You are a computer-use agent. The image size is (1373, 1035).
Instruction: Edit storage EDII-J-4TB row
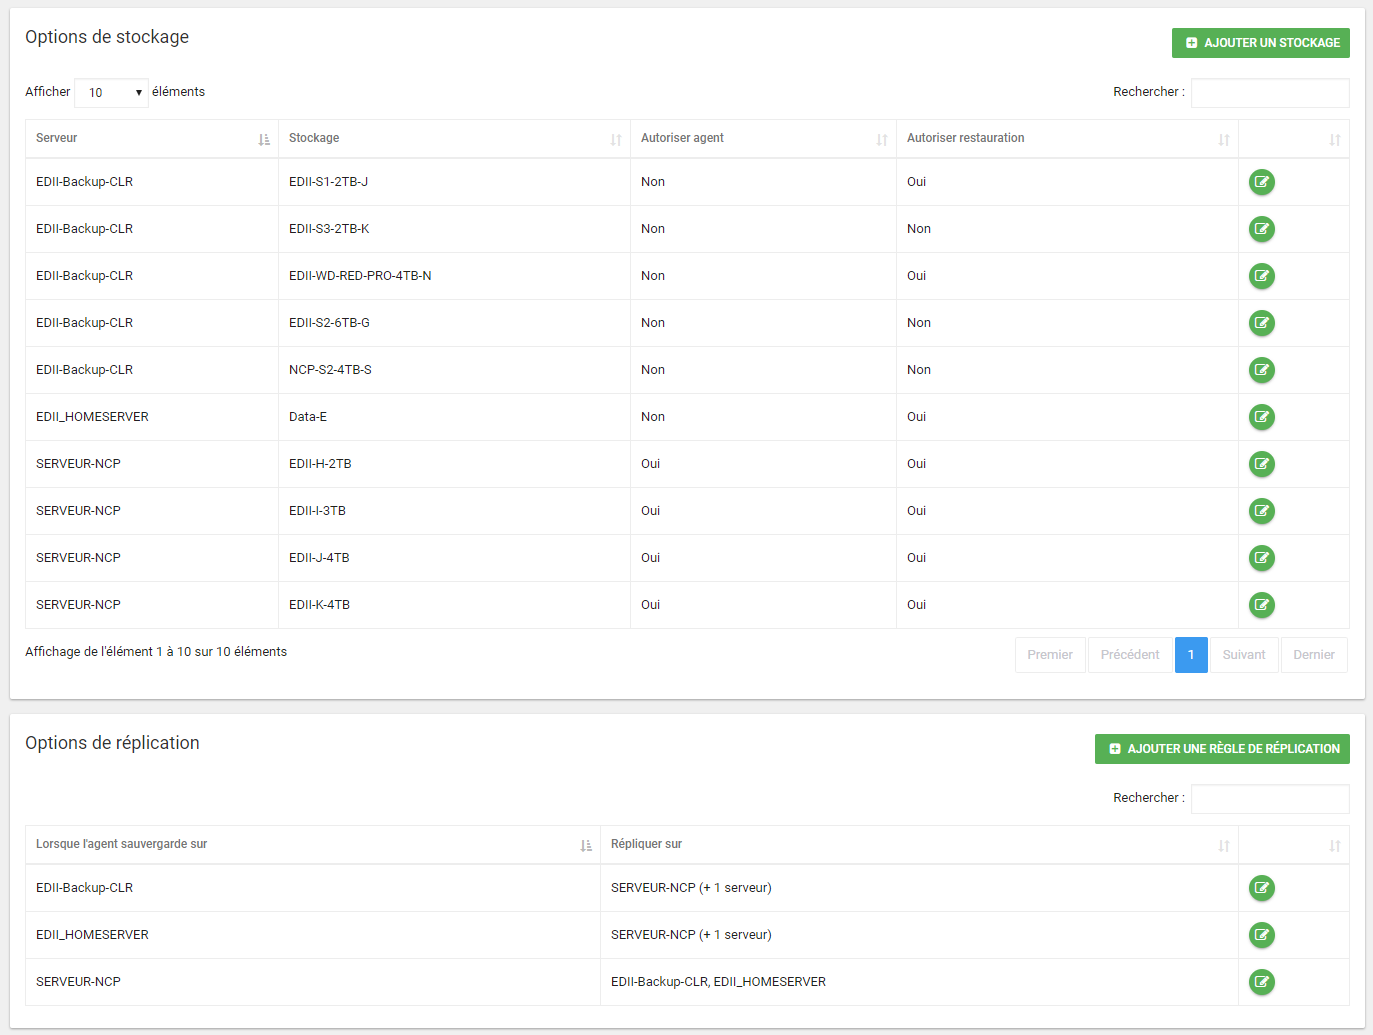(1262, 558)
